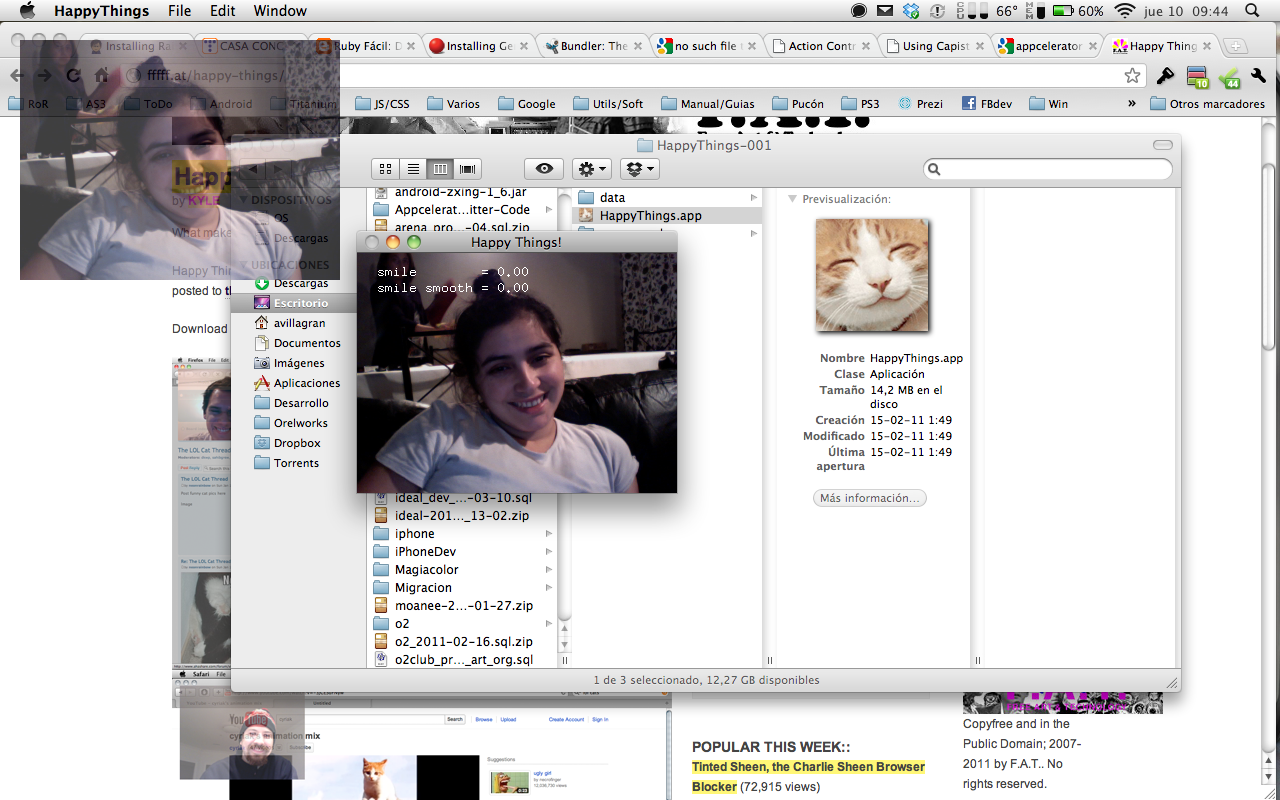The width and height of the screenshot is (1280, 800).
Task: Open Otros marcadores folder
Action: click(x=1207, y=103)
